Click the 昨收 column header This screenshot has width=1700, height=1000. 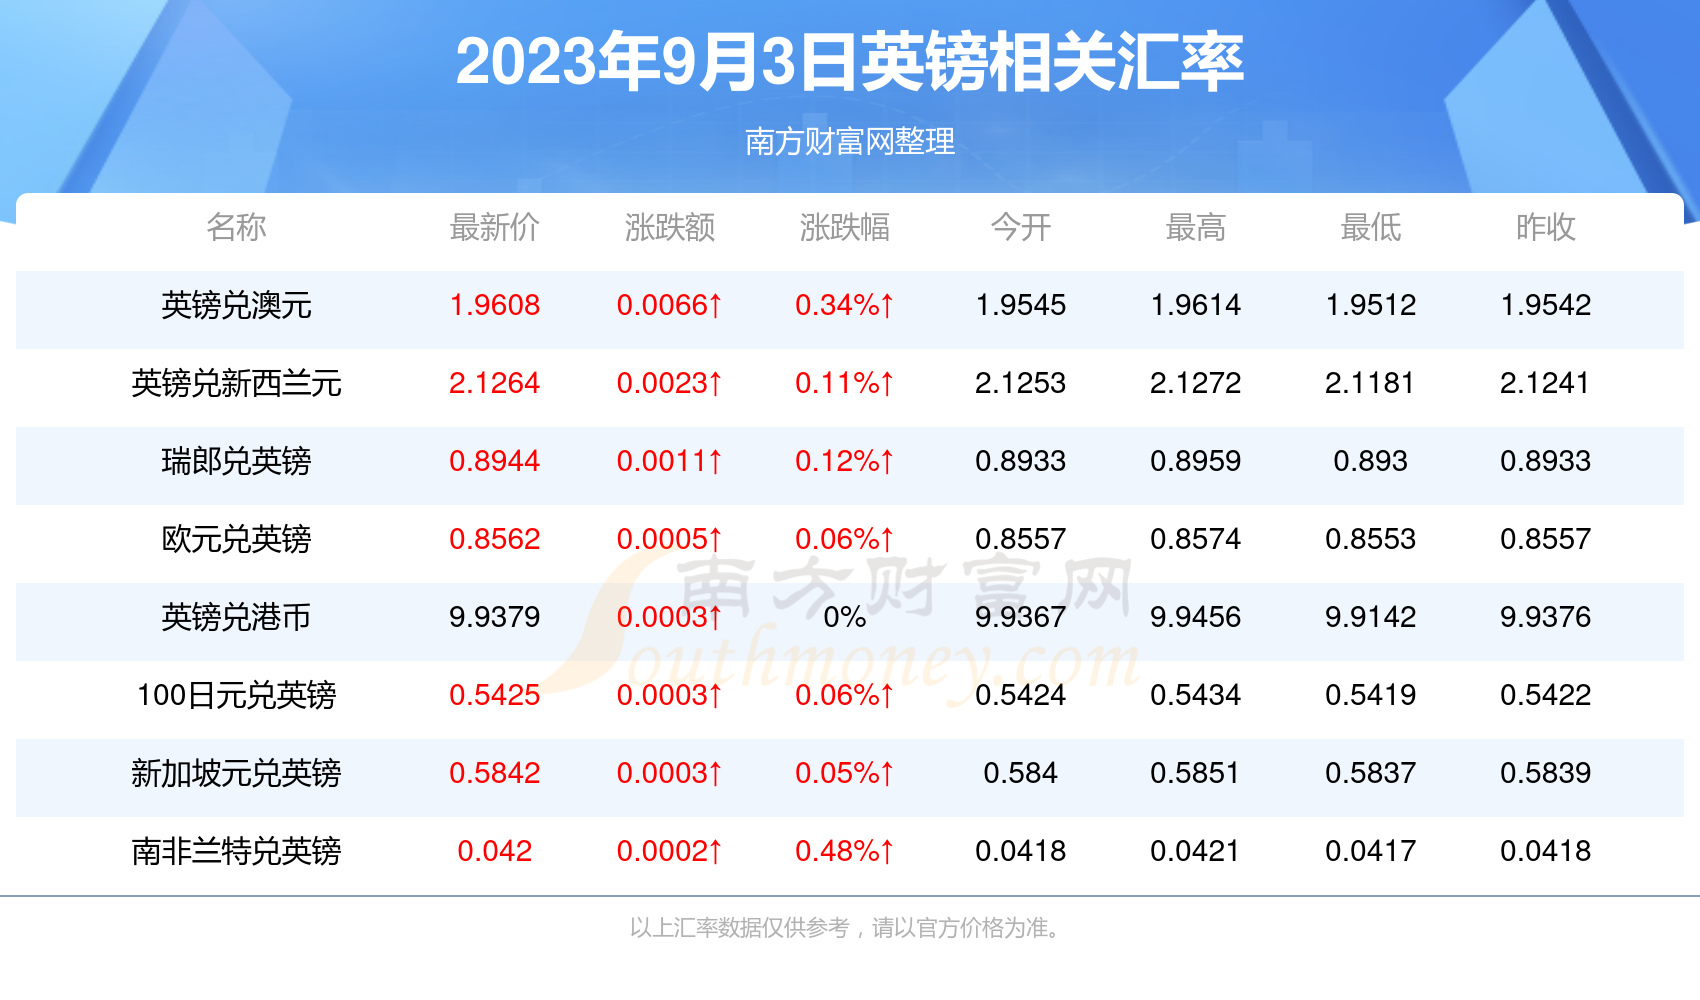1545,227
